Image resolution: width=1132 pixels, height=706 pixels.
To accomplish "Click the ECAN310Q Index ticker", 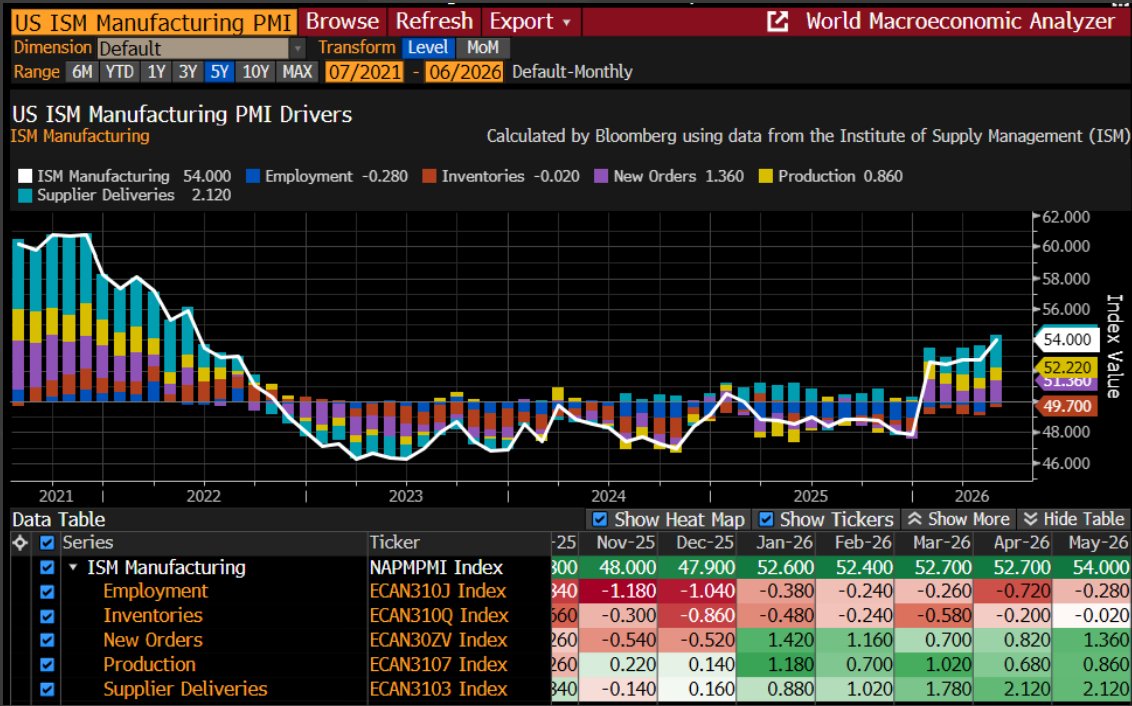I will (439, 616).
